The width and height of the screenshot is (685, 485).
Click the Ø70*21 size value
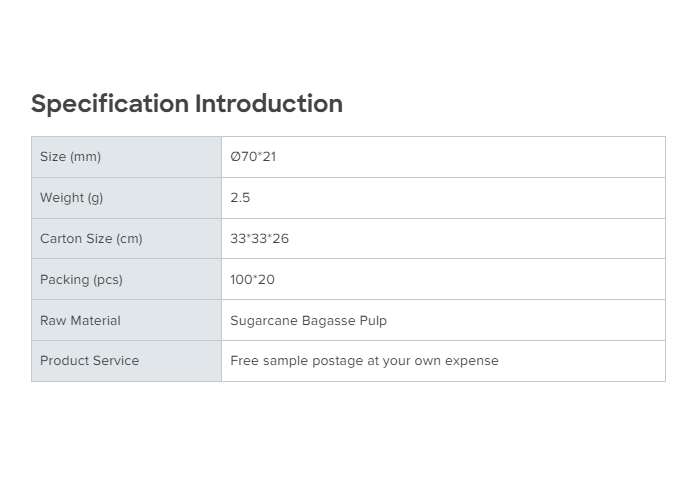click(253, 157)
